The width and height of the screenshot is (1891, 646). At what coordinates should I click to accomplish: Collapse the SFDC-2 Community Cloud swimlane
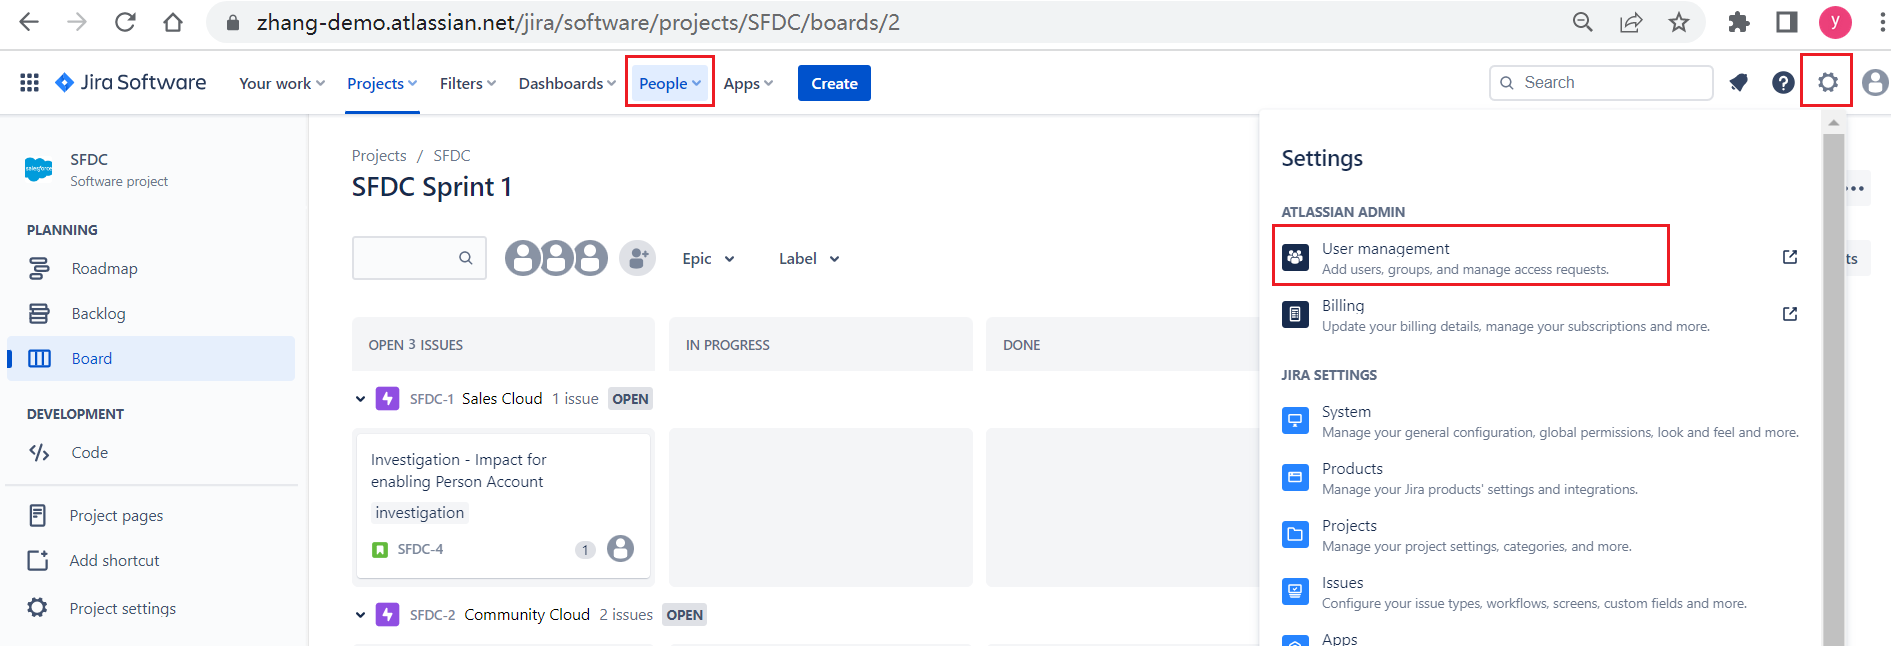click(x=360, y=615)
